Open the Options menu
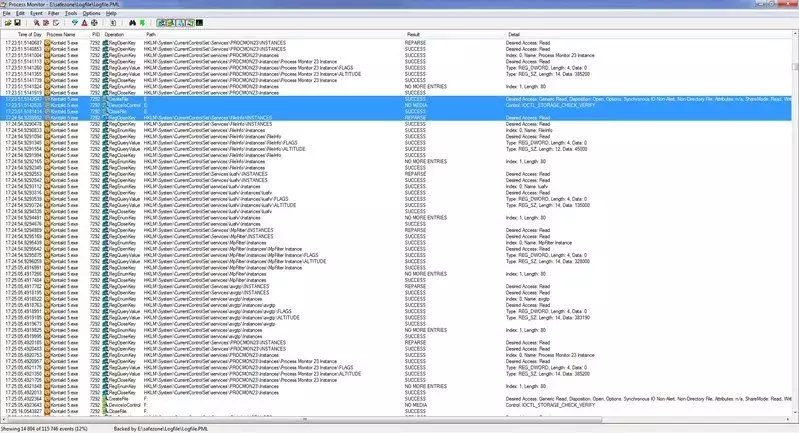This screenshot has height=433, width=799. 92,13
